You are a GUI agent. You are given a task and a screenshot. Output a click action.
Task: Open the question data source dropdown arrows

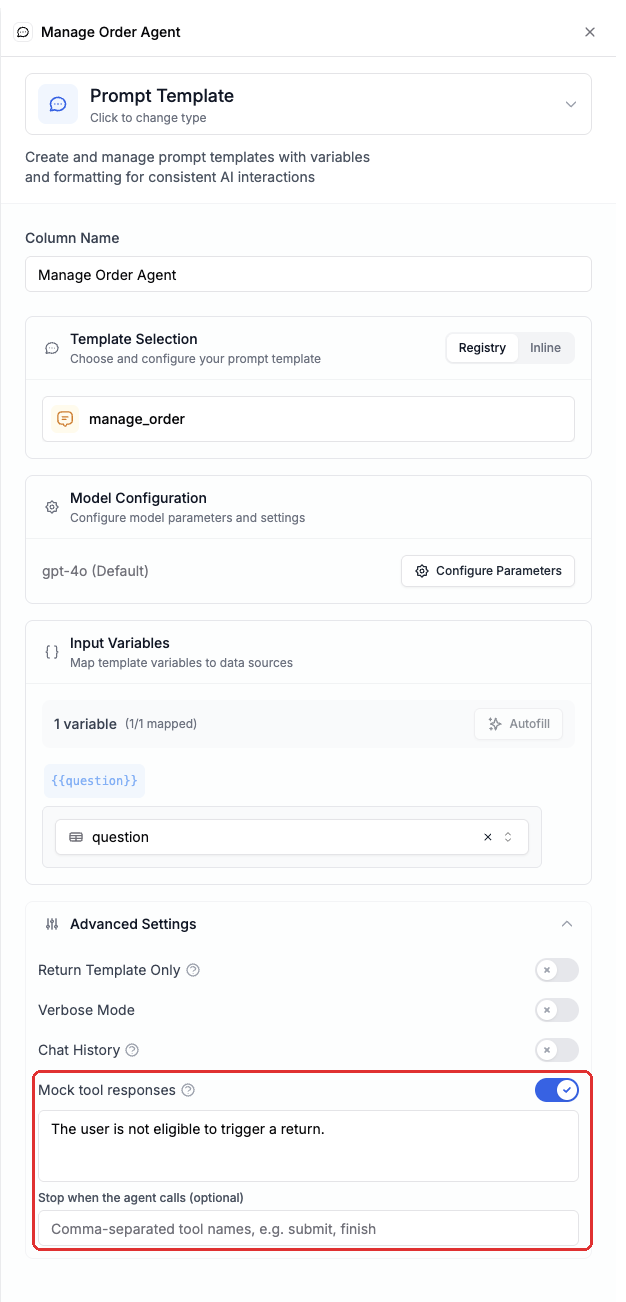pyautogui.click(x=508, y=837)
